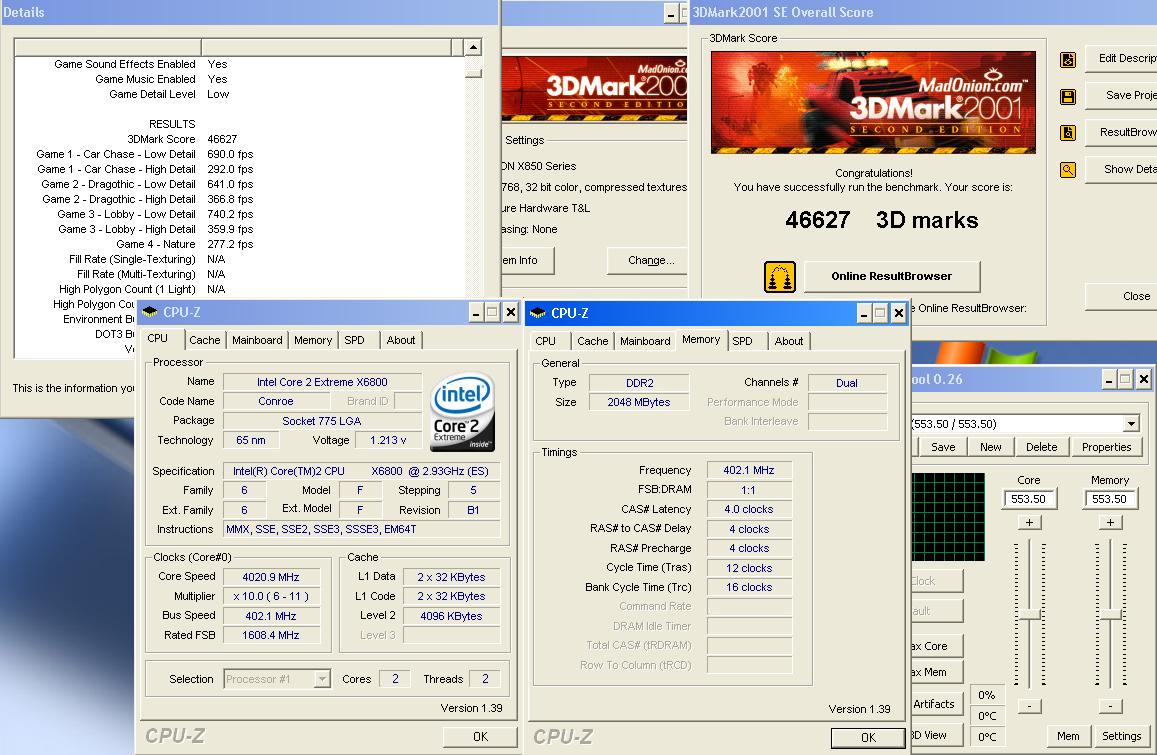
Task: Click the Core Speed 4020.9 MHz value
Action: (271, 577)
